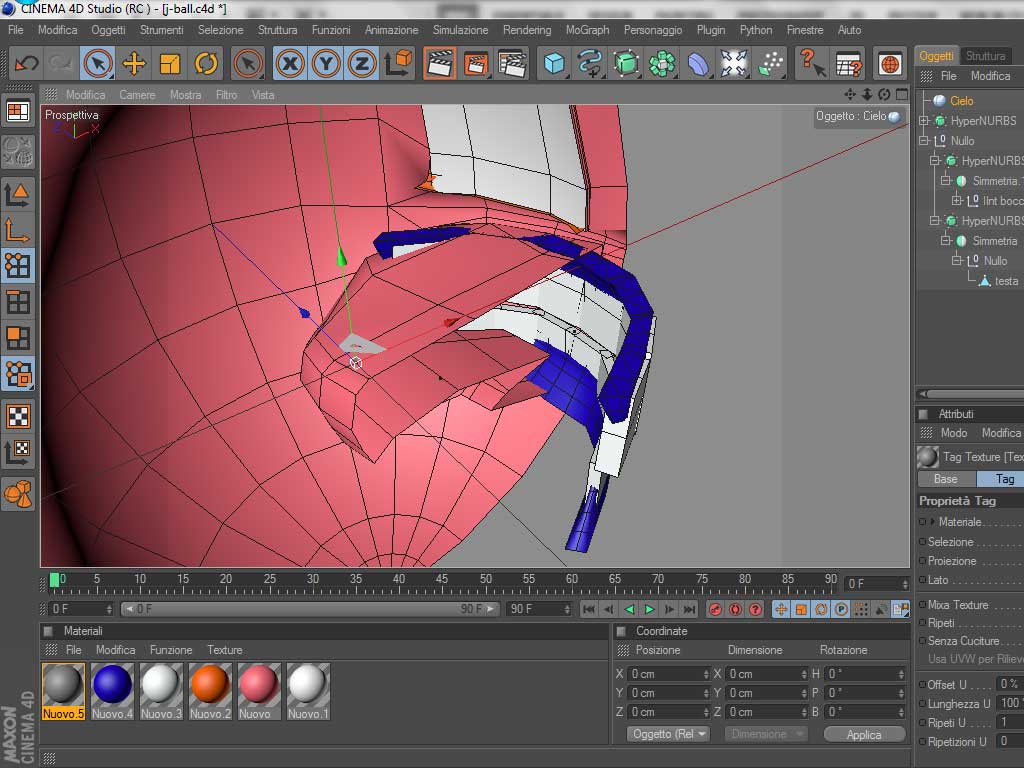Activate the Rotate tool in top toolbar
1024x768 pixels.
tap(206, 64)
